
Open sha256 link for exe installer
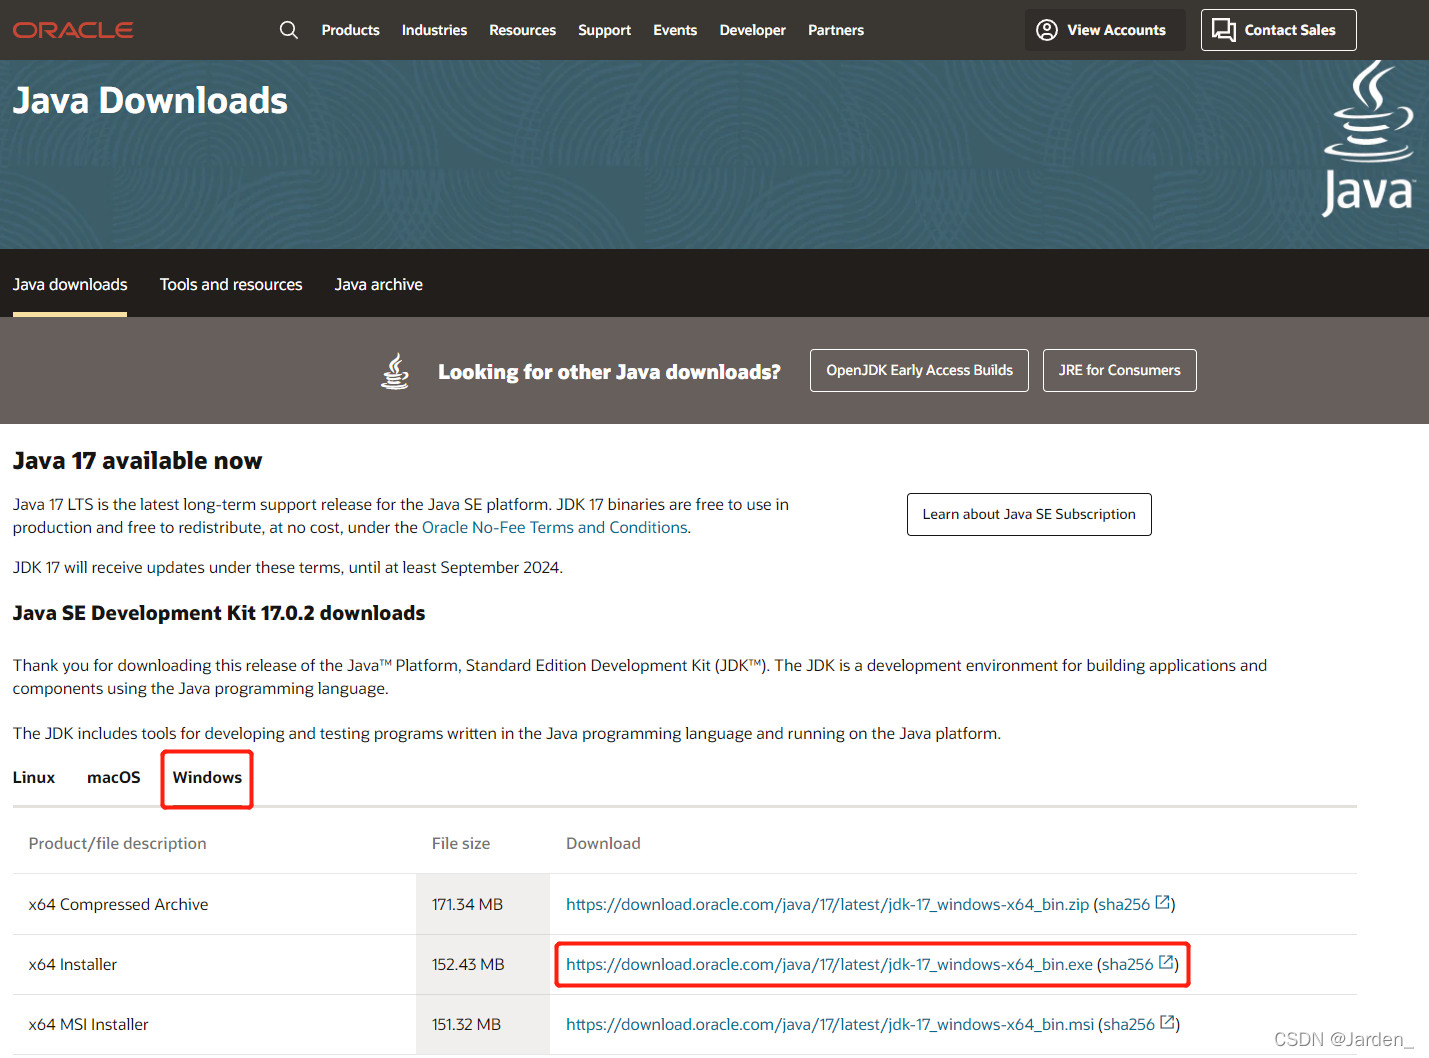pos(1128,964)
